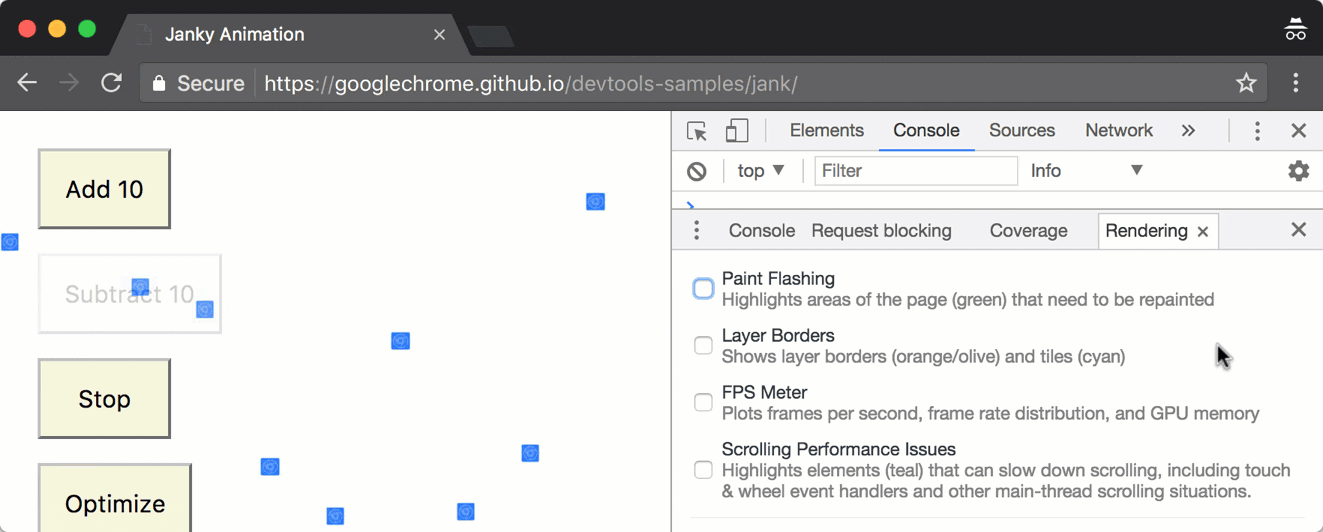
Task: Select the inspect element picker icon
Action: [x=697, y=131]
